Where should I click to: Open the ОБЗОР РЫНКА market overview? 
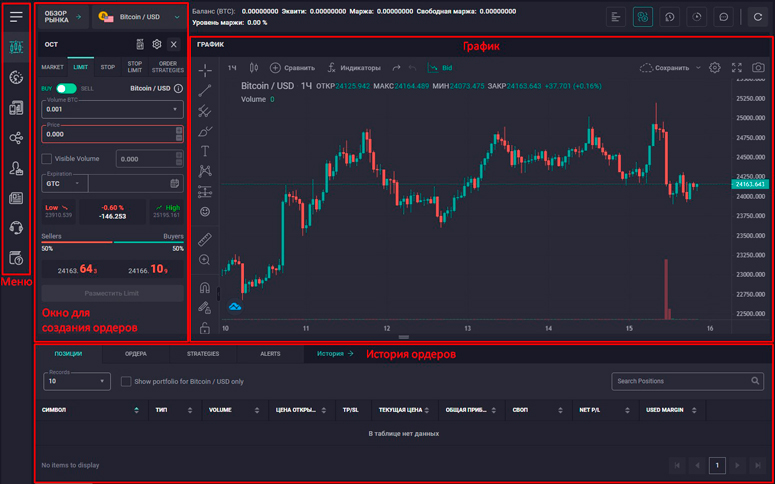tap(63, 17)
